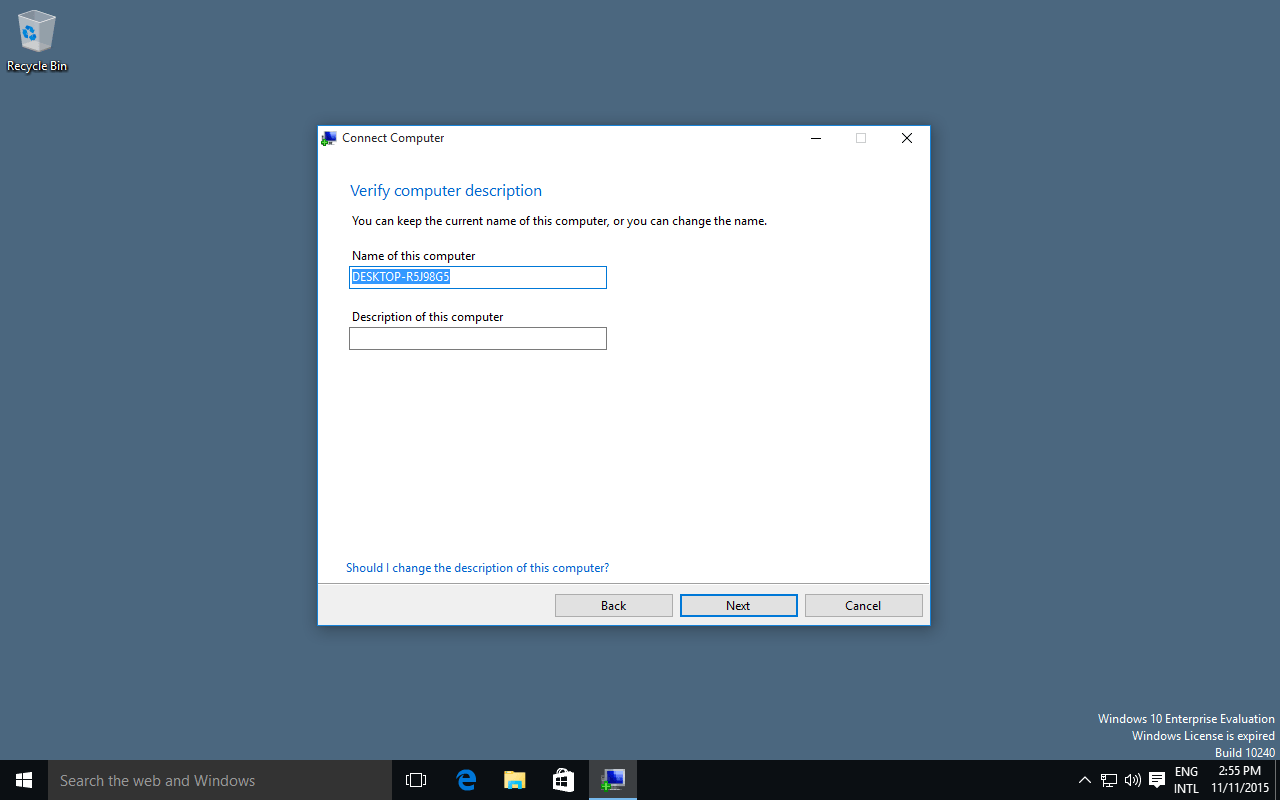
Task: Open the Store from the taskbar
Action: point(563,780)
